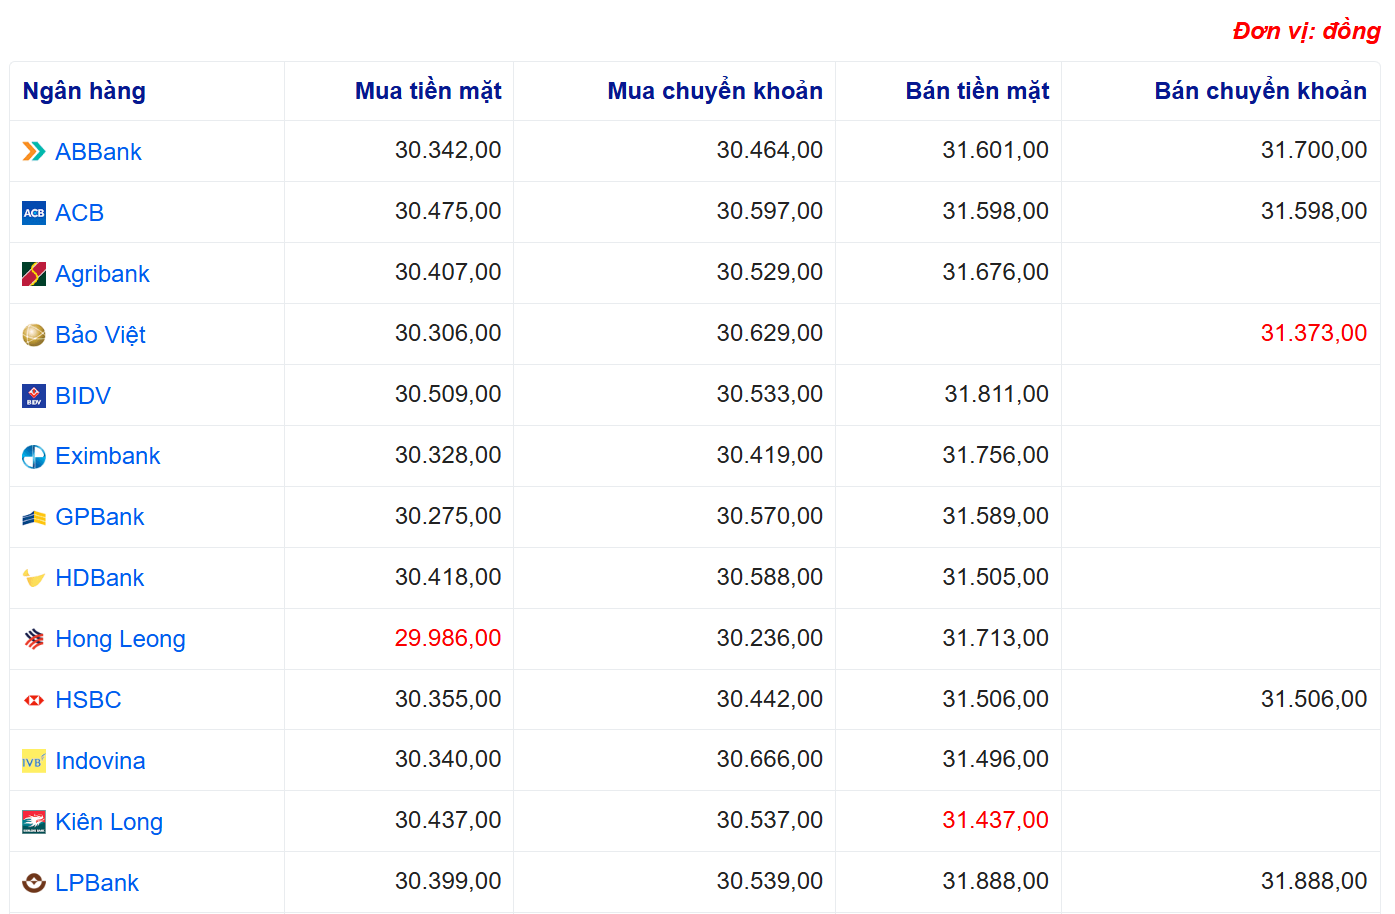
Task: Click the ABBank logo icon
Action: [34, 152]
